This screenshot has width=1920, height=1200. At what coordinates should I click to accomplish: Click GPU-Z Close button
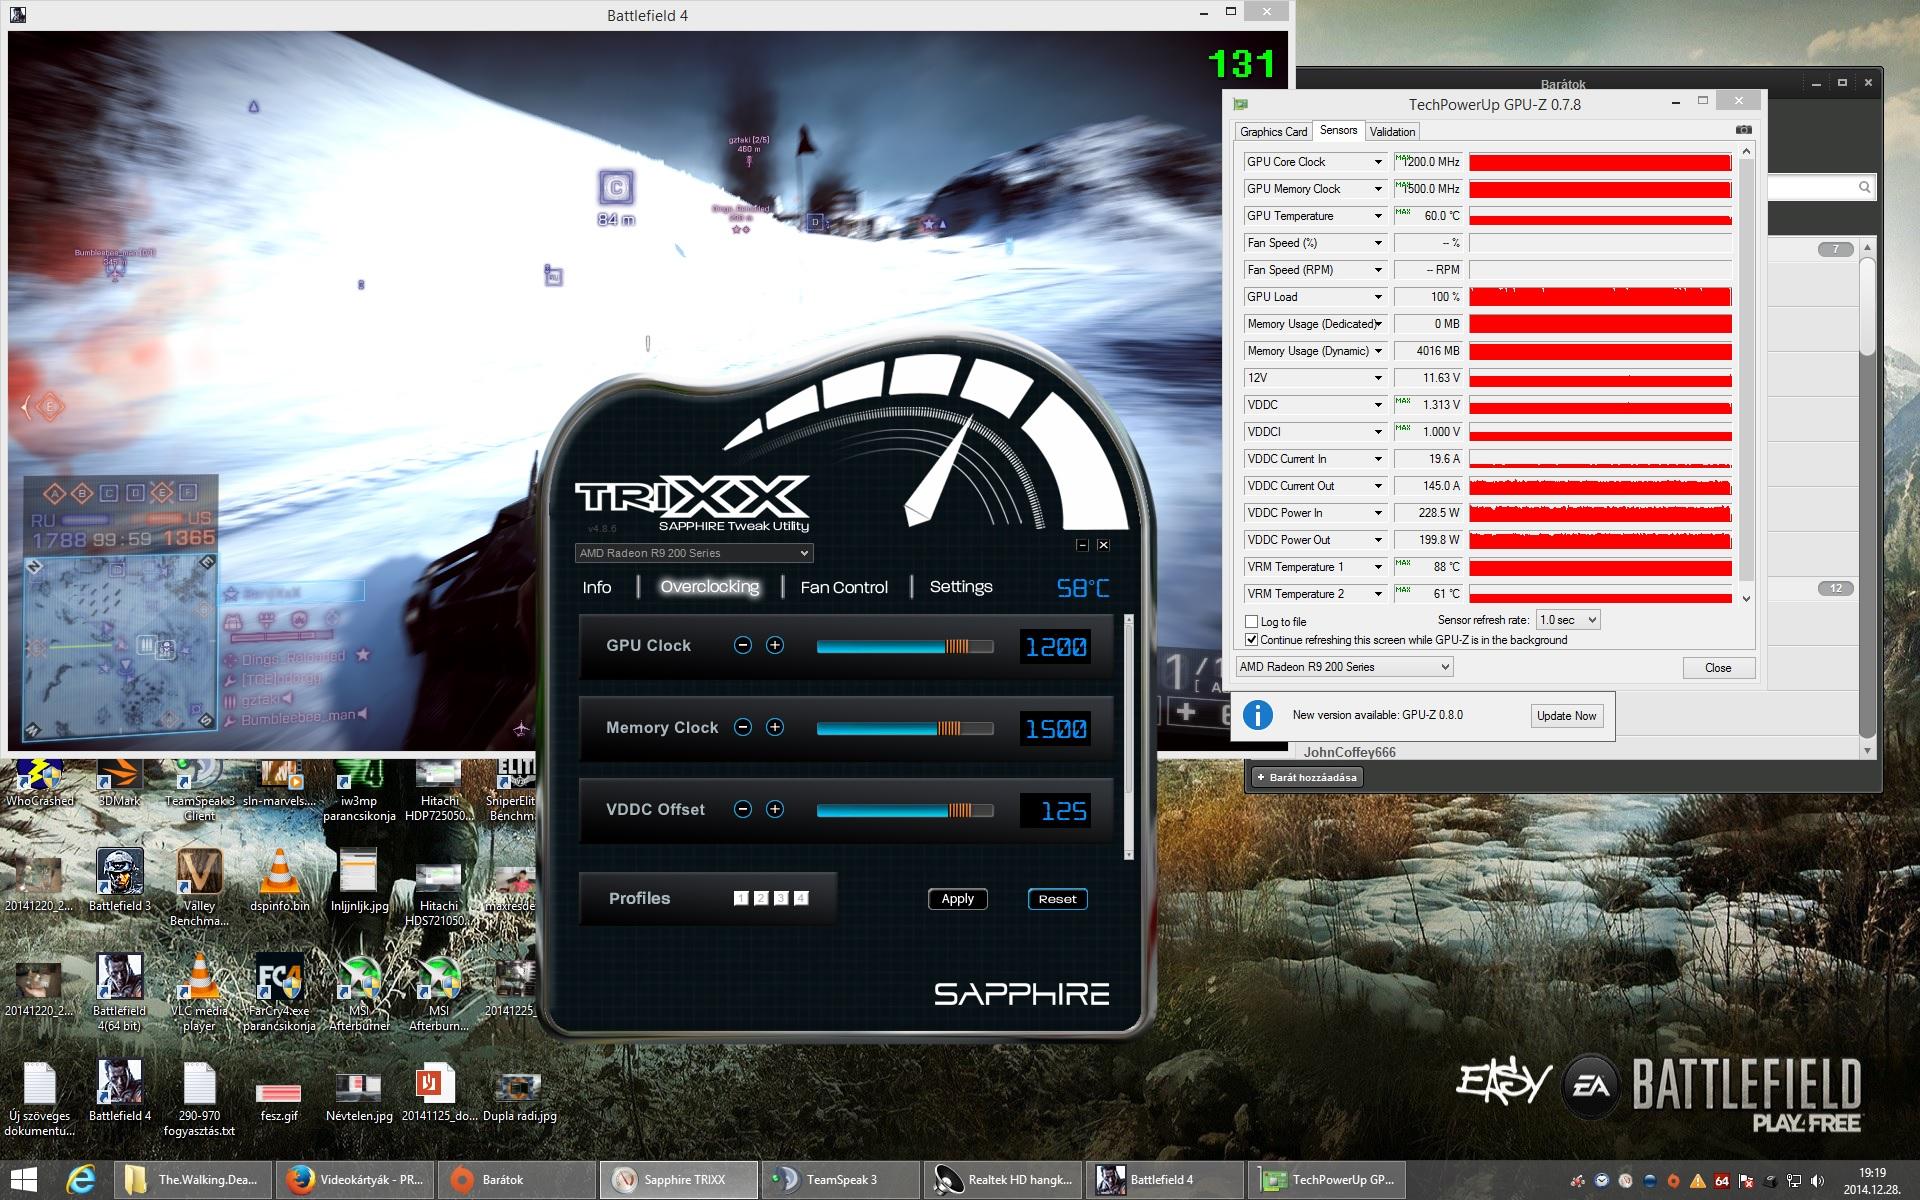1718,668
